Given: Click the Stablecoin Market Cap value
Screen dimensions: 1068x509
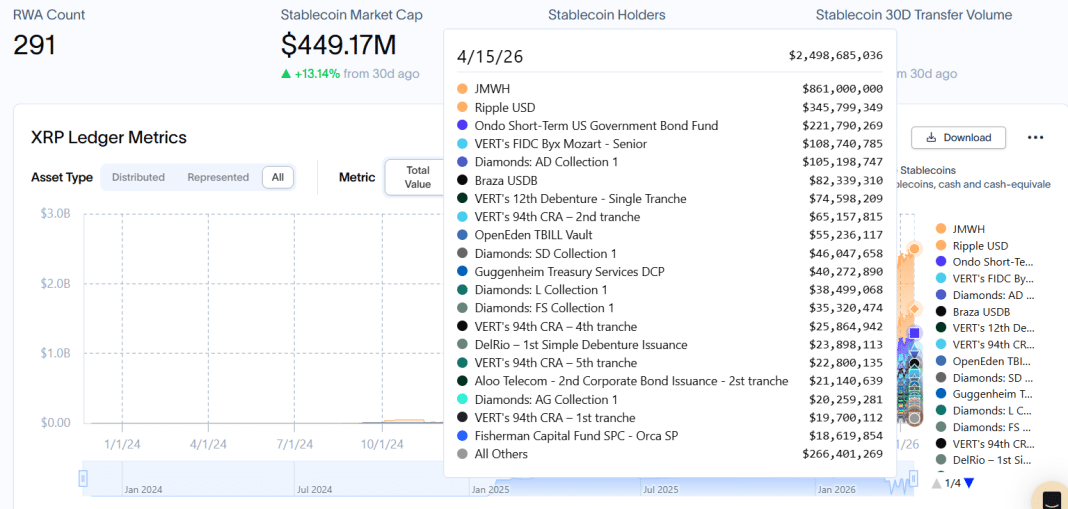Looking at the screenshot, I should [x=338, y=45].
